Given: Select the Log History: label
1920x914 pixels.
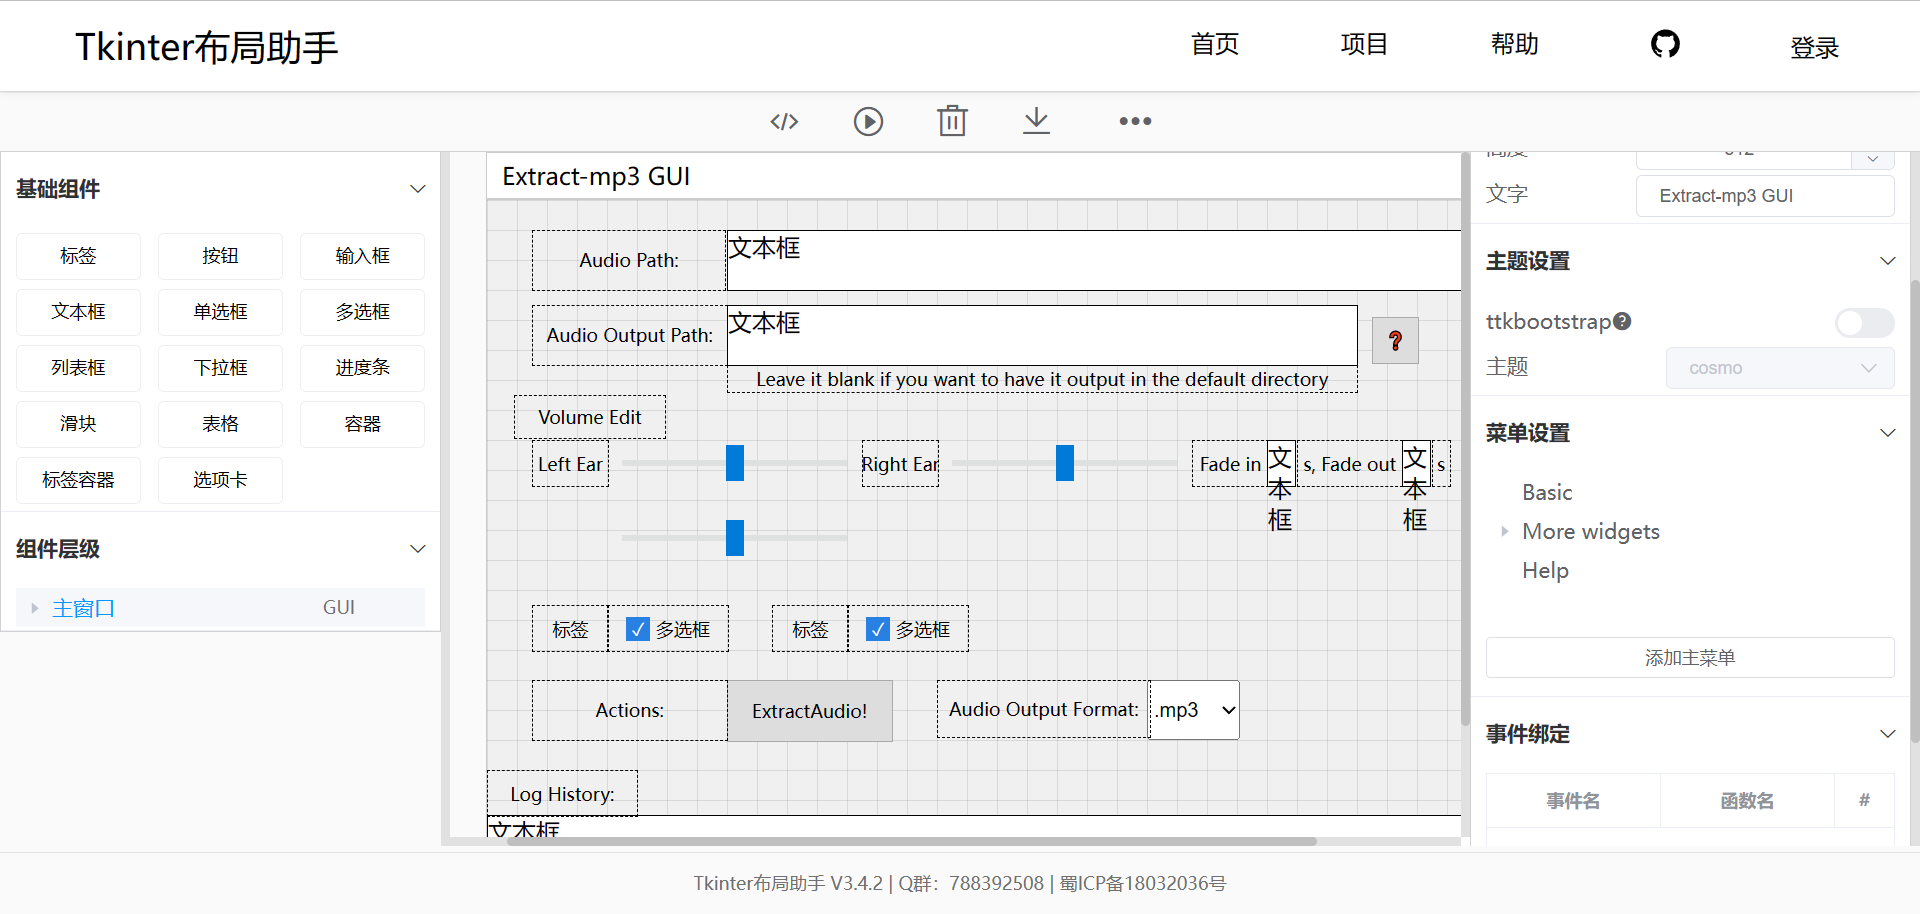Looking at the screenshot, I should (x=562, y=794).
